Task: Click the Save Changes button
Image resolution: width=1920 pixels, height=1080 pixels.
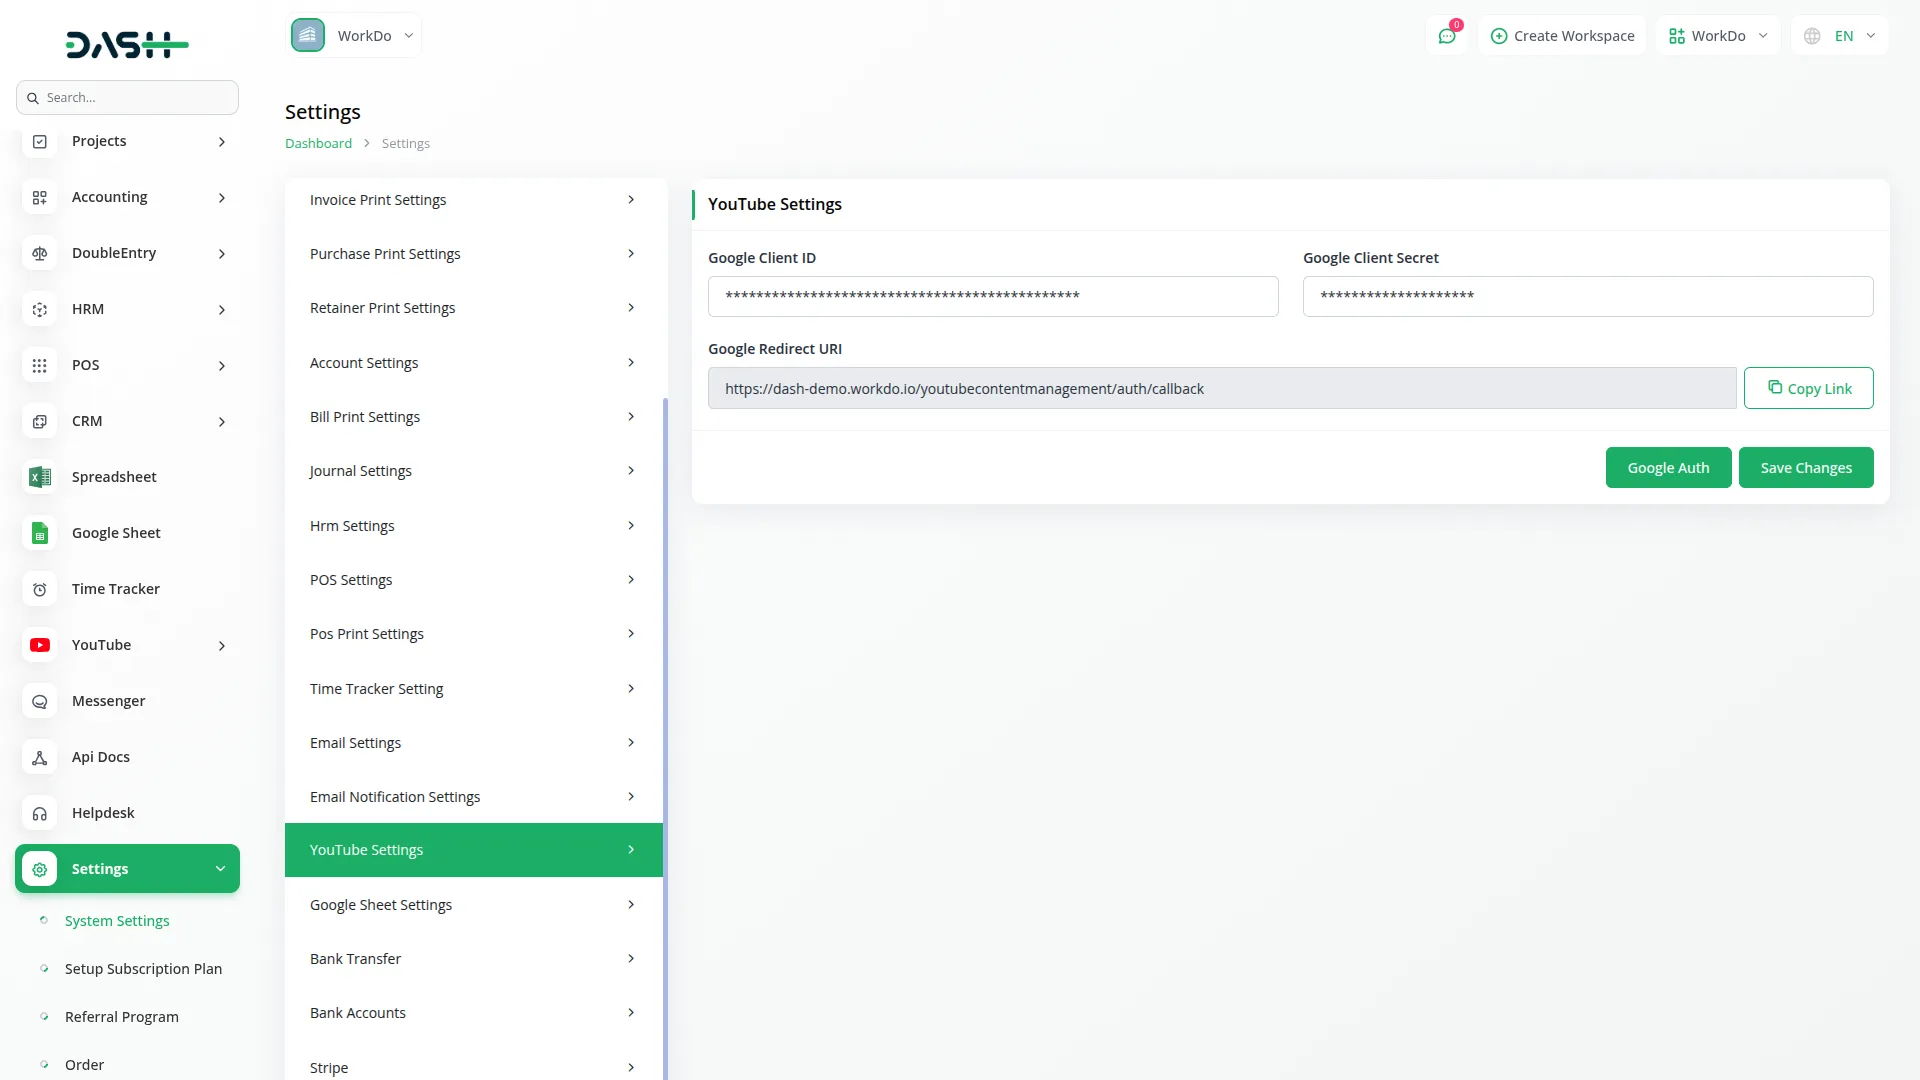Action: click(1806, 467)
